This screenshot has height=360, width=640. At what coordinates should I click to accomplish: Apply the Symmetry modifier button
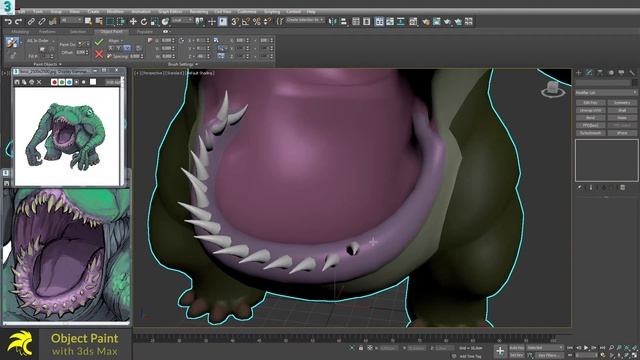click(x=622, y=103)
